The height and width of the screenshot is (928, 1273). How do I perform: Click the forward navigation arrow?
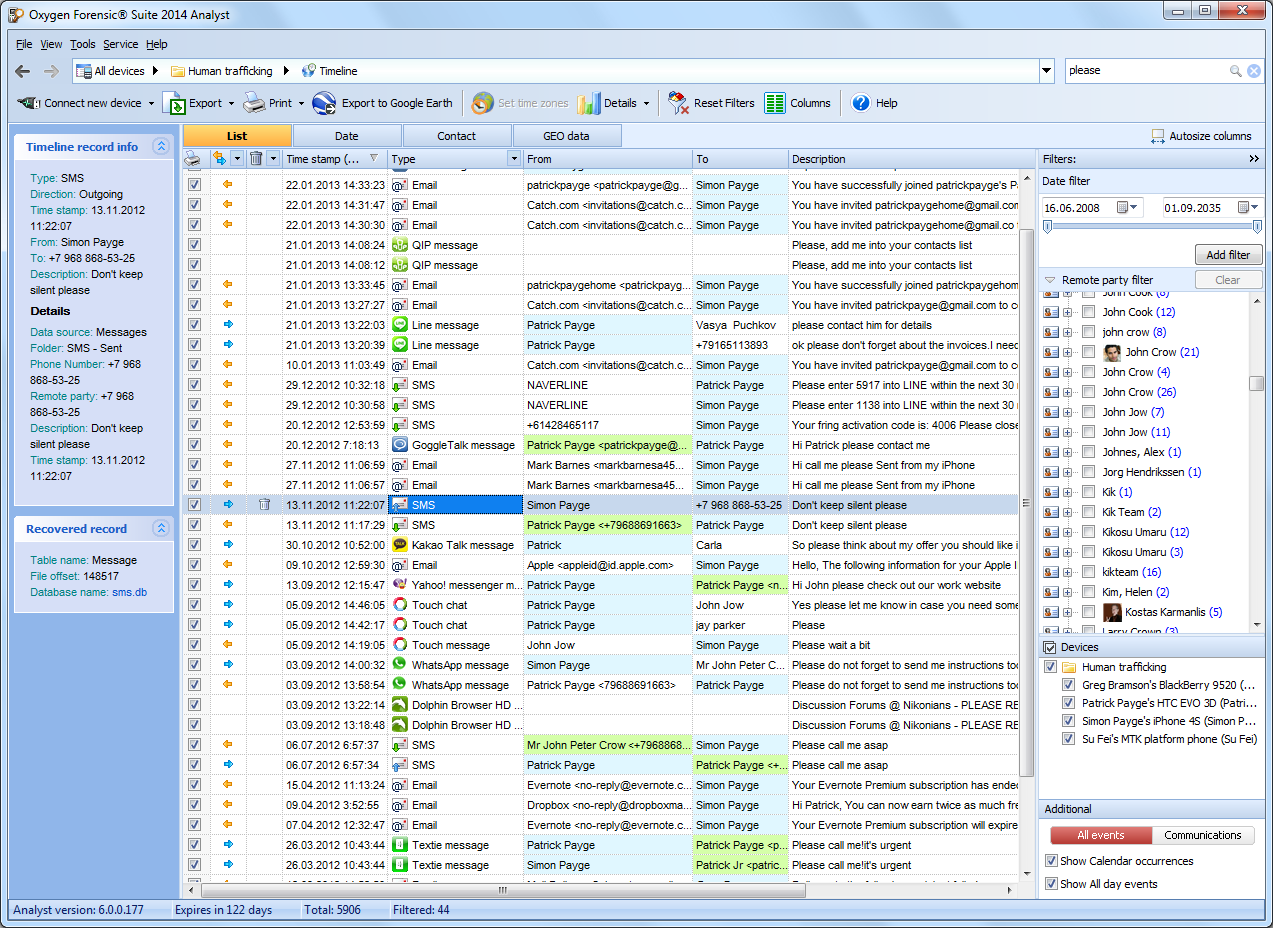click(x=51, y=71)
